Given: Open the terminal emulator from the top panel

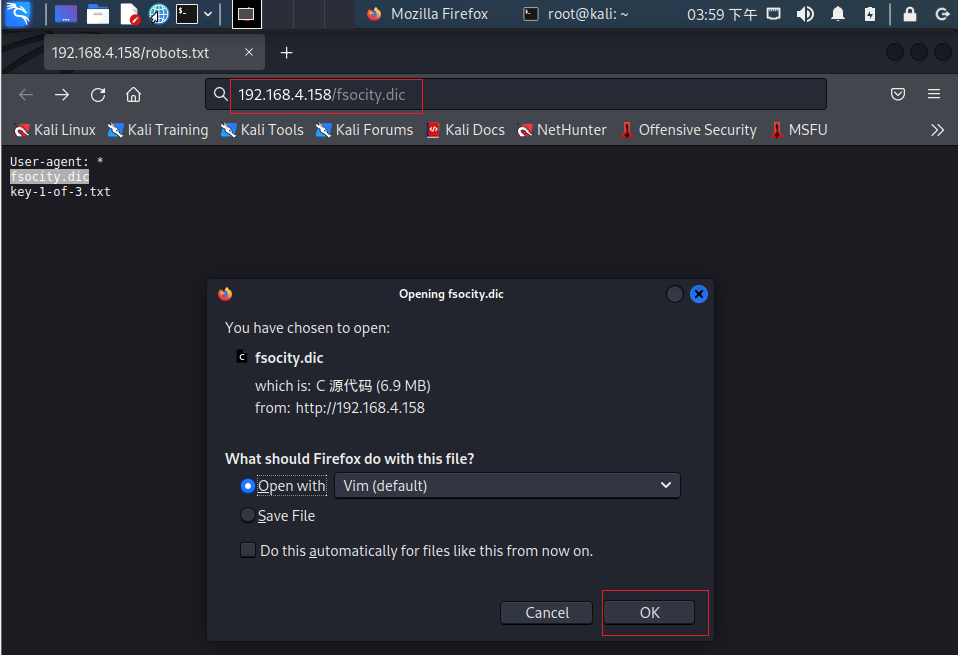Looking at the screenshot, I should pyautogui.click(x=186, y=14).
